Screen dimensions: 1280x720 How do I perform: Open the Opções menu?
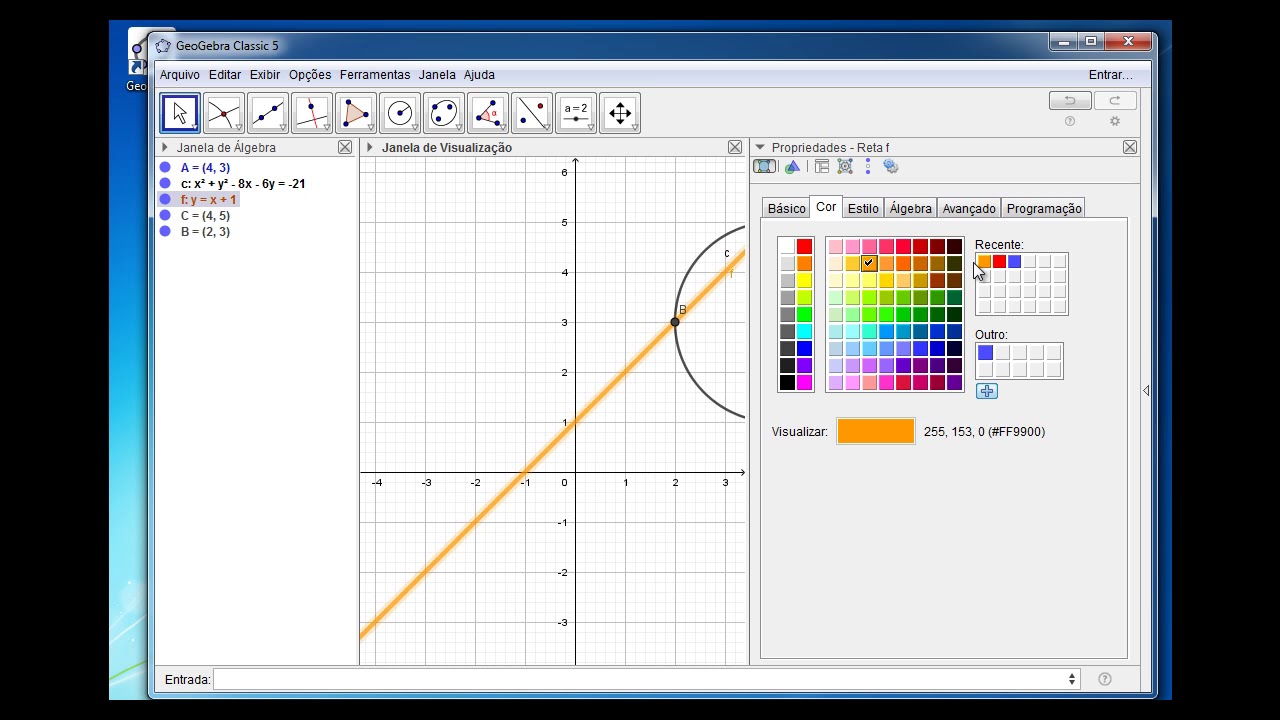[x=310, y=75]
